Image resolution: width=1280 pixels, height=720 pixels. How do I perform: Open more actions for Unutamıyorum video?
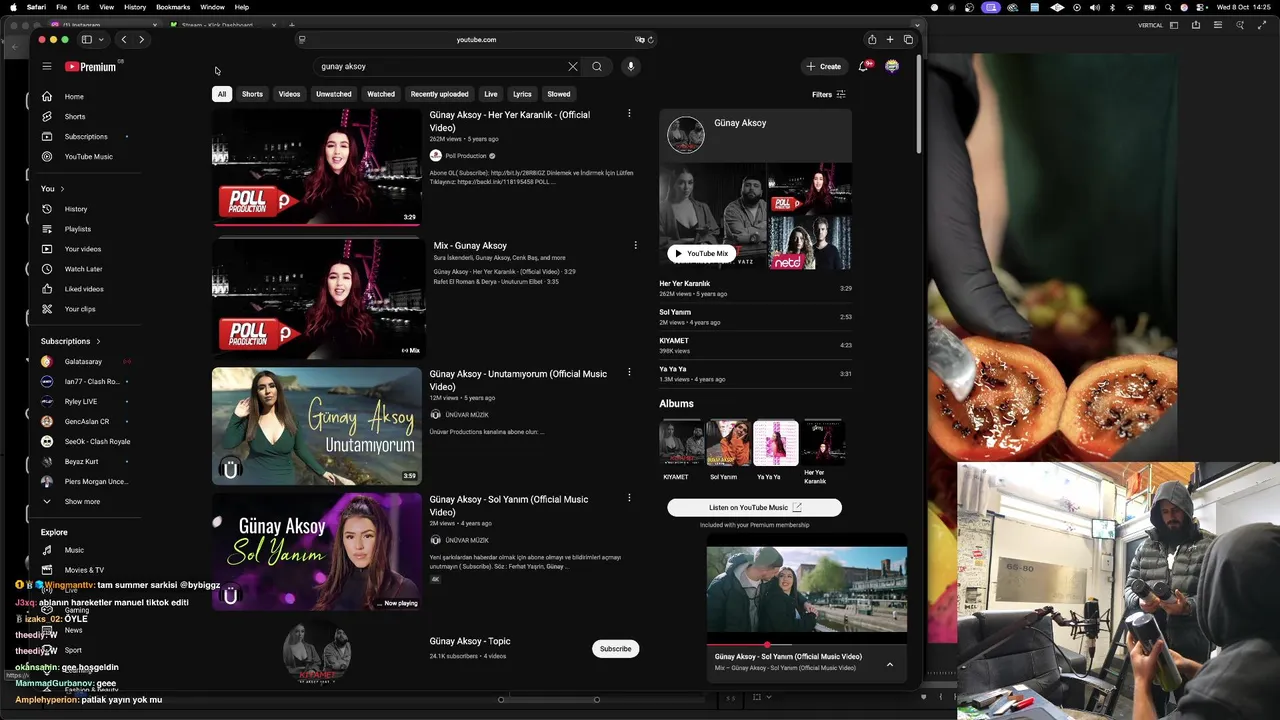(x=629, y=372)
